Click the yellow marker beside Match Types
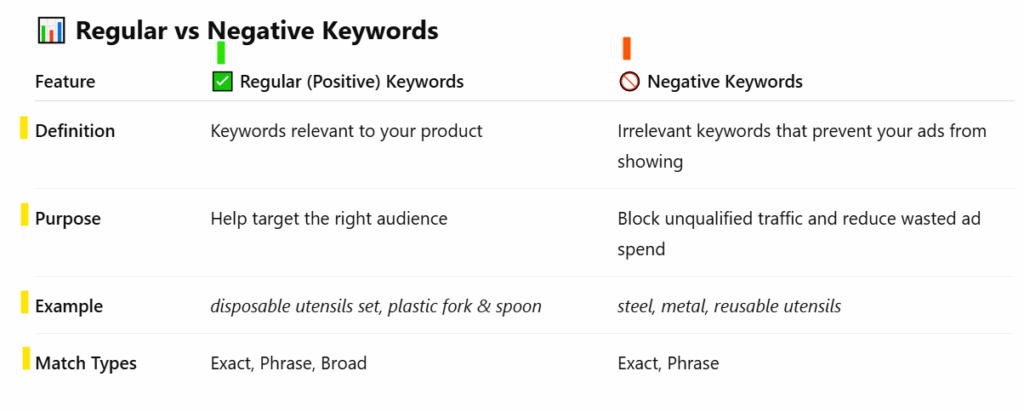Screen dimensions: 1024x411 point(26,358)
